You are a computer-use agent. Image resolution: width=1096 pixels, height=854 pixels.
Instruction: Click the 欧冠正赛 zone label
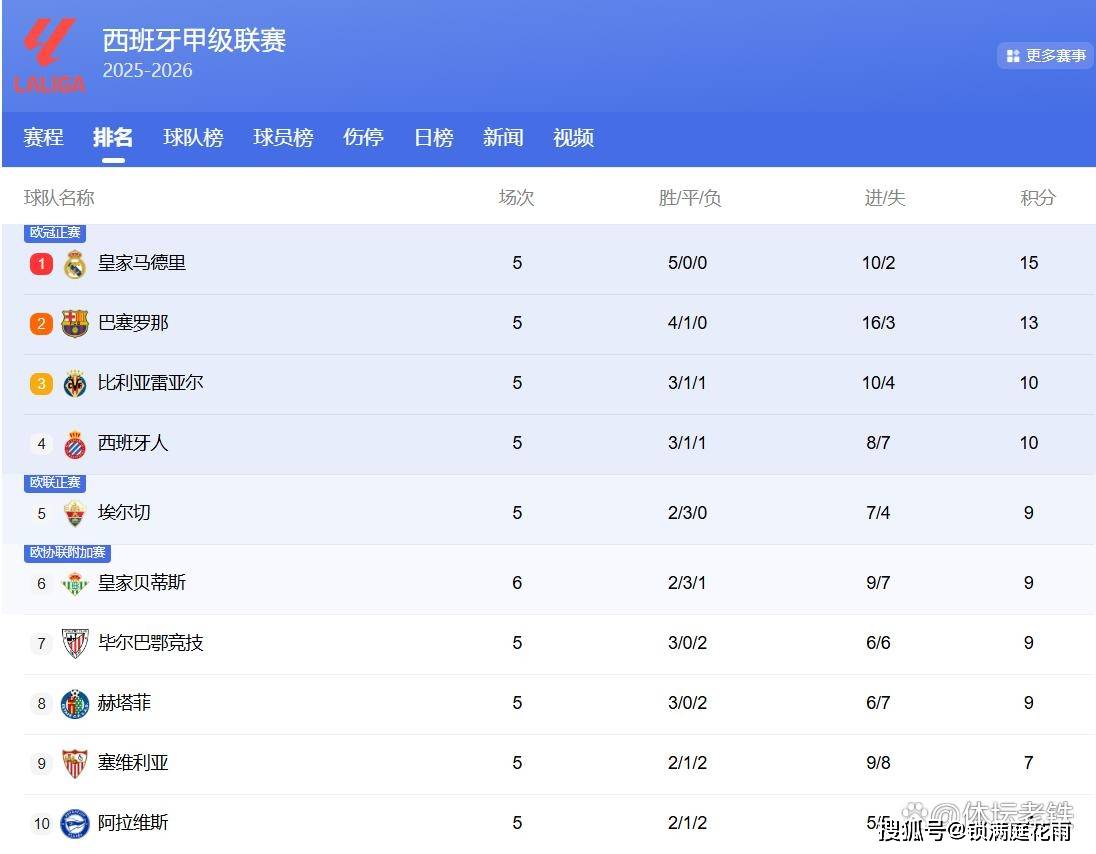[x=55, y=232]
